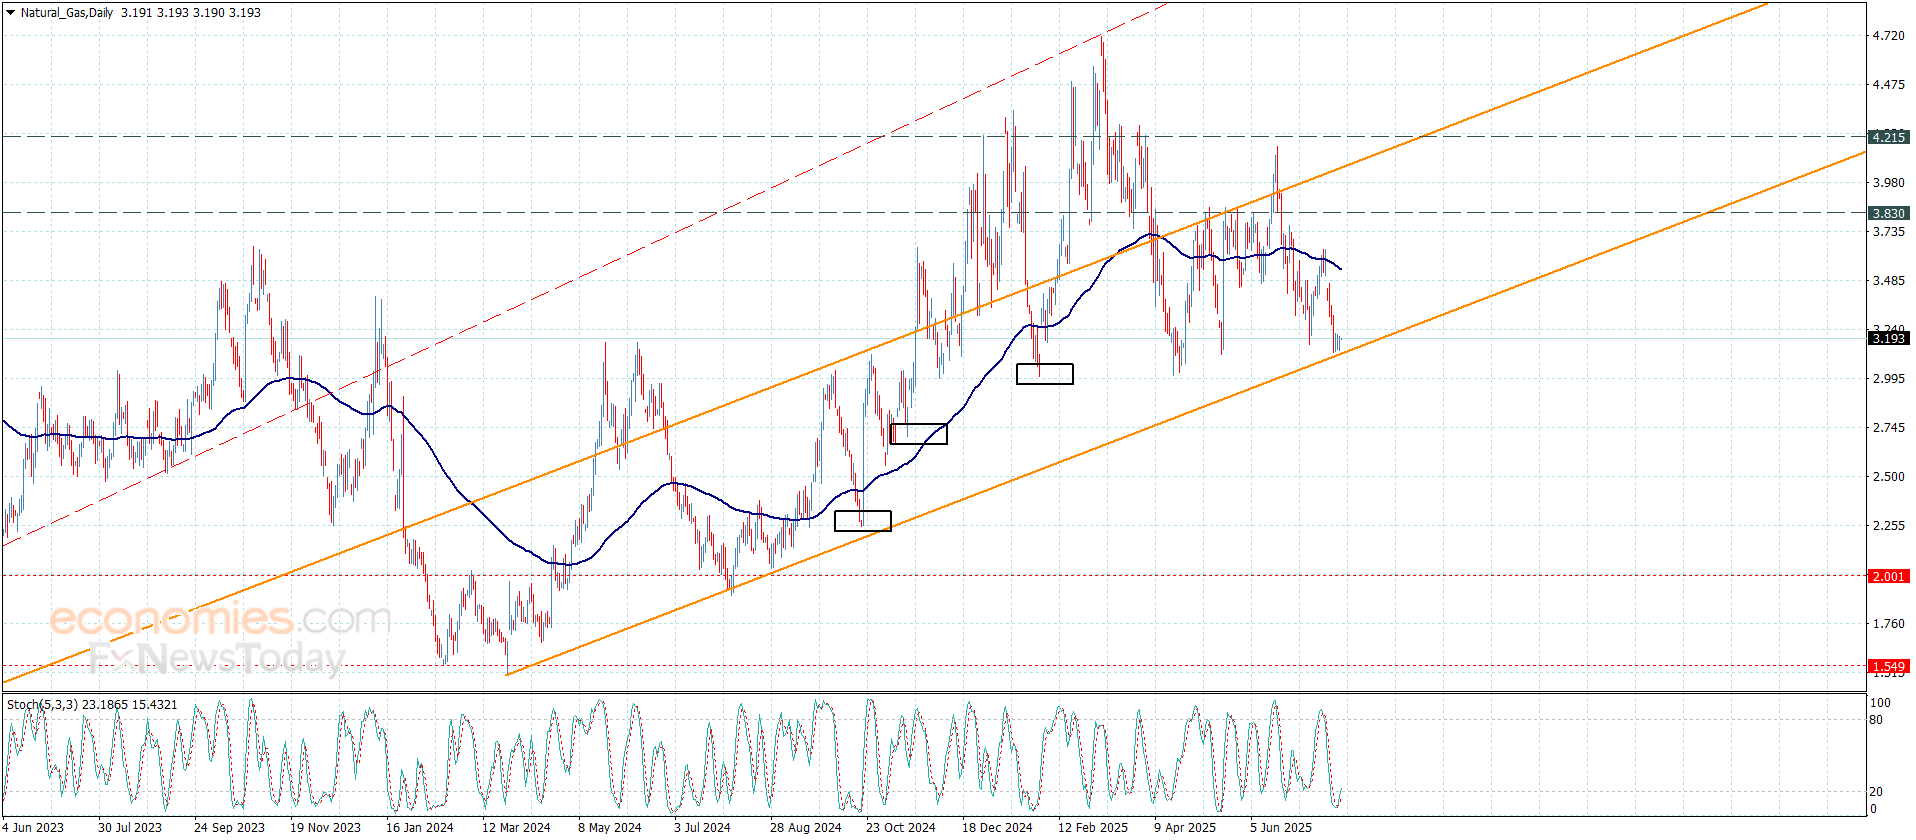1916x840 pixels.
Task: Select the Natural_Gas,Daily chart title text
Action: (x=67, y=13)
